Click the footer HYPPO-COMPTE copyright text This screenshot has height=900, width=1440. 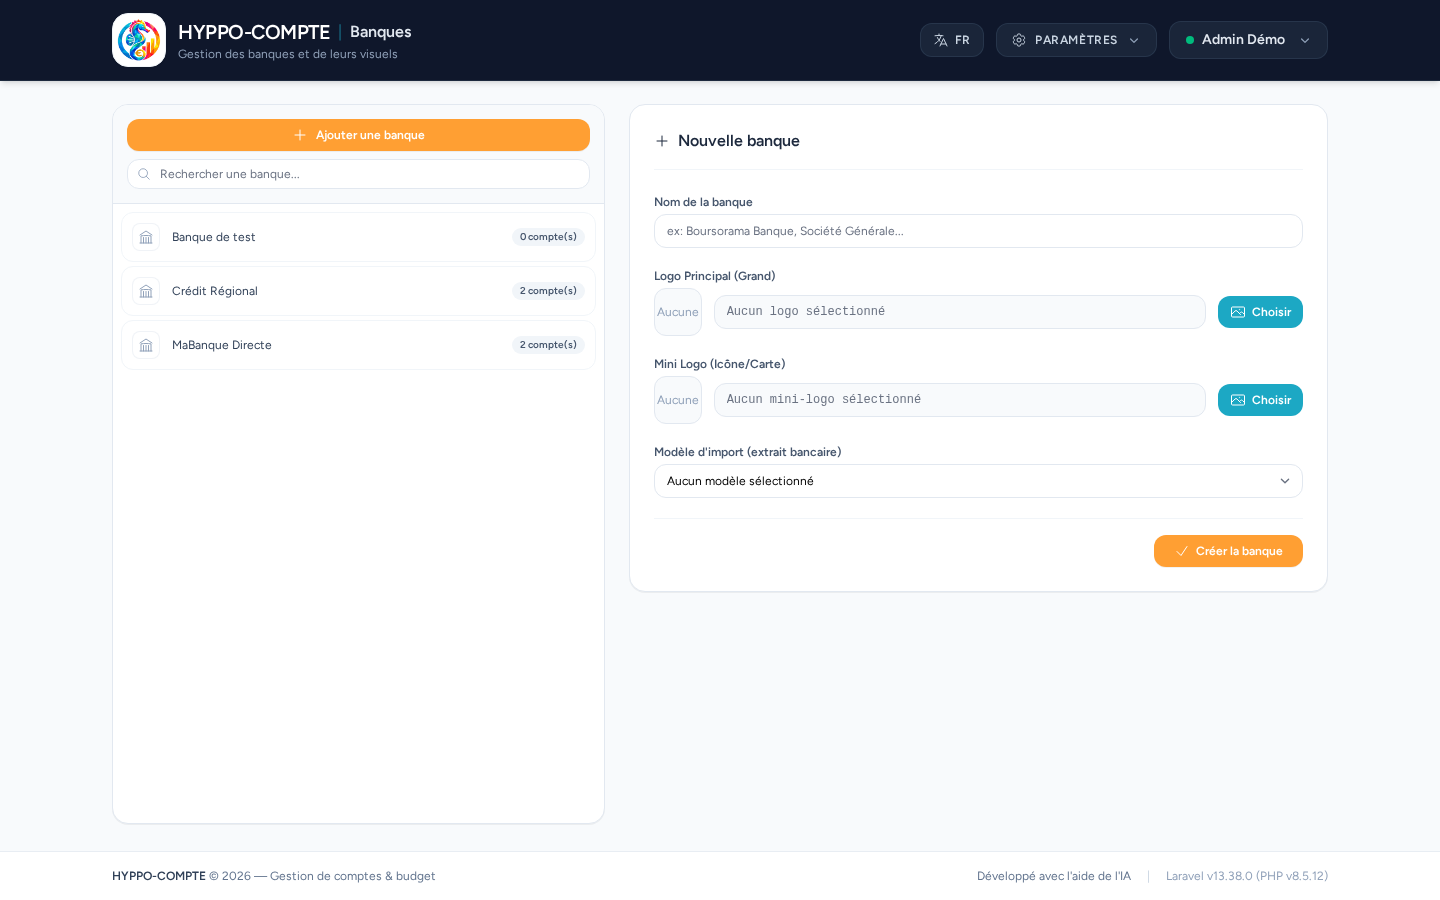[x=274, y=876]
